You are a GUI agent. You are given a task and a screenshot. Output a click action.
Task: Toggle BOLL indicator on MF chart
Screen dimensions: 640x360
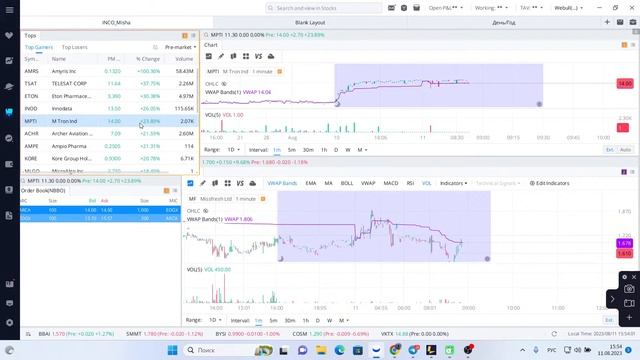347,183
